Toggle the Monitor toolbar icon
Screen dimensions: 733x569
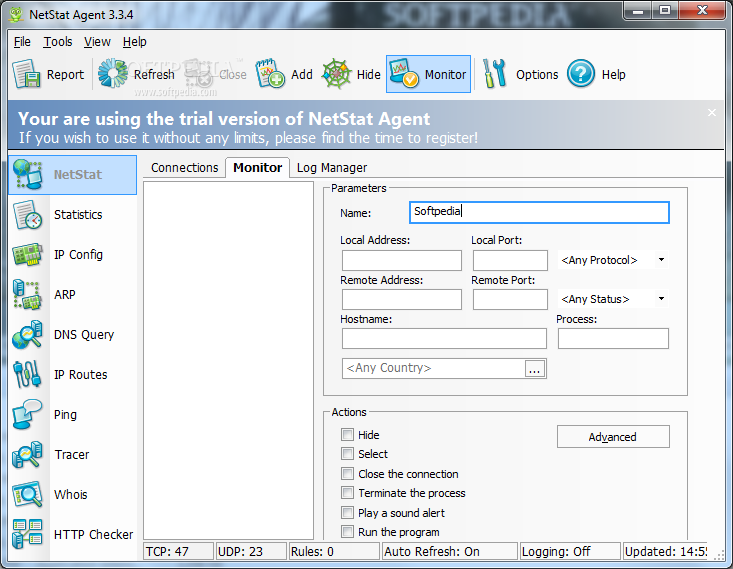click(403, 73)
